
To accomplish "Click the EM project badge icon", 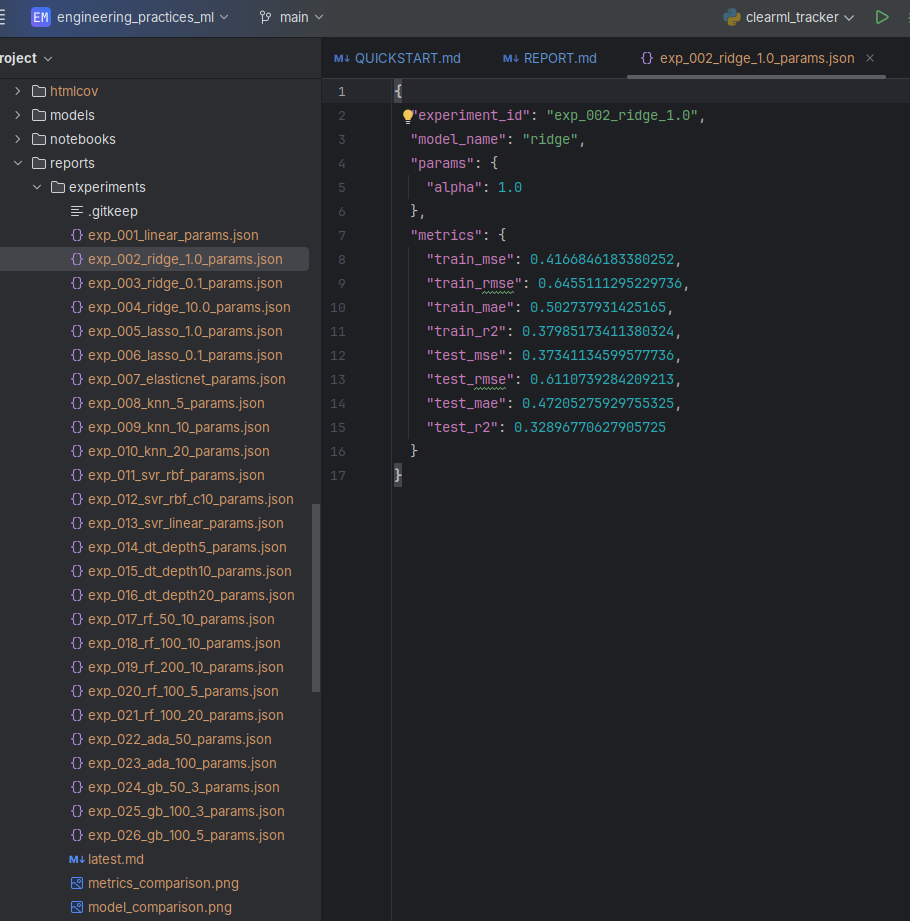I will tap(41, 17).
